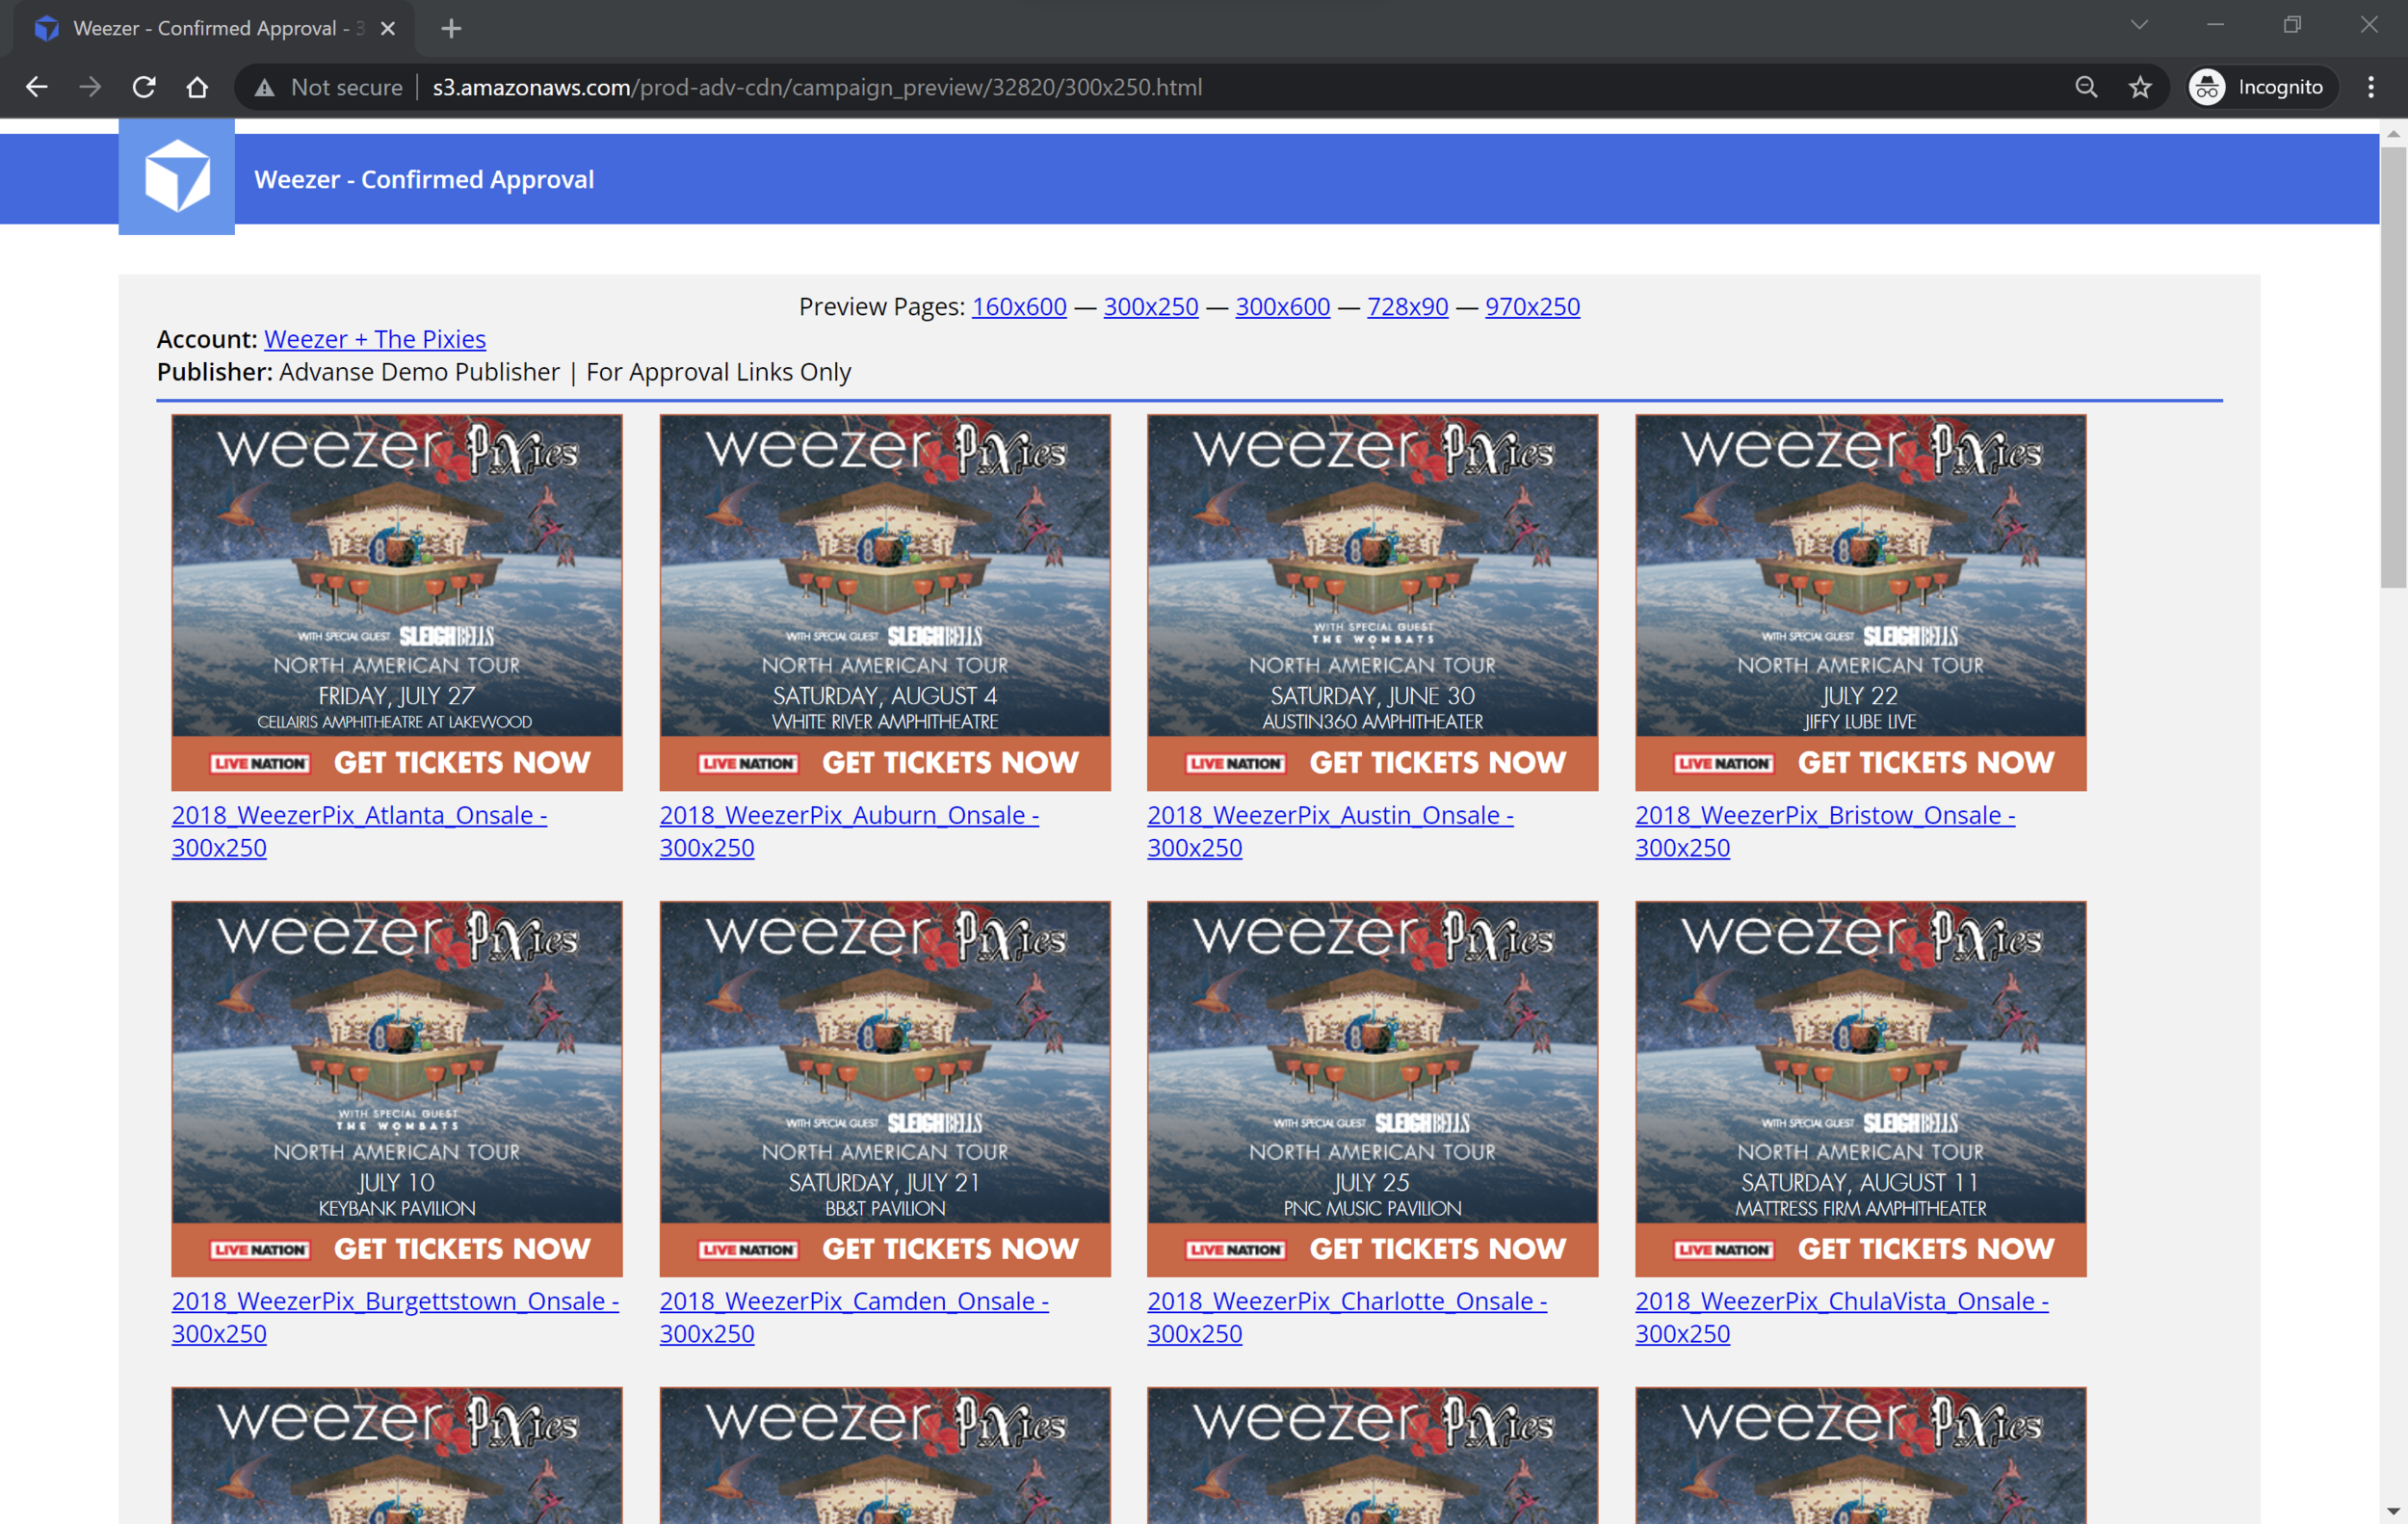
Task: Open the tab search chevron
Action: [x=2139, y=26]
